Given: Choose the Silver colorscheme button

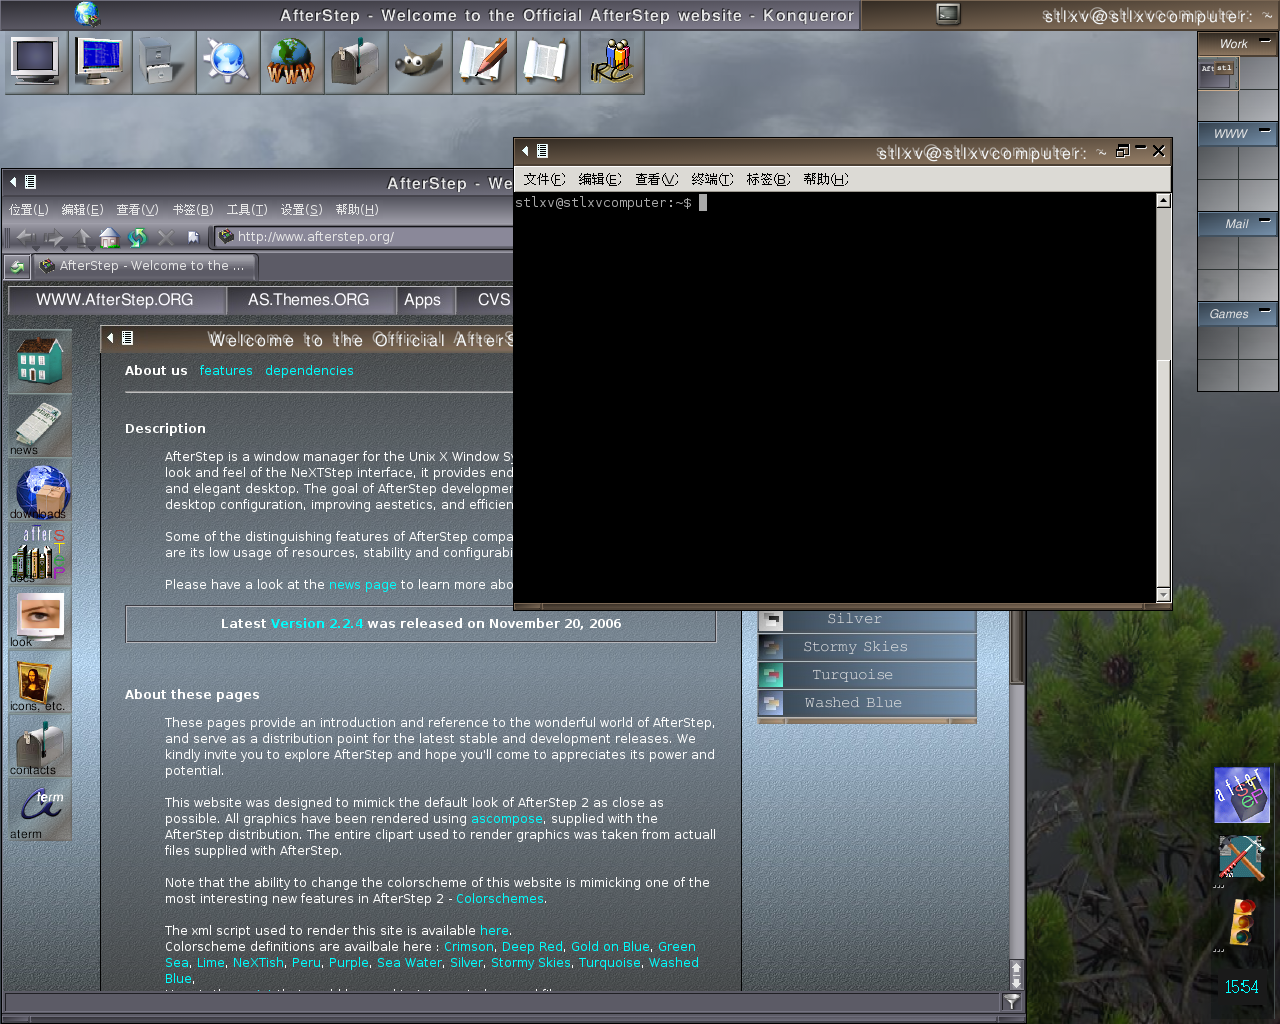Looking at the screenshot, I should tap(867, 620).
